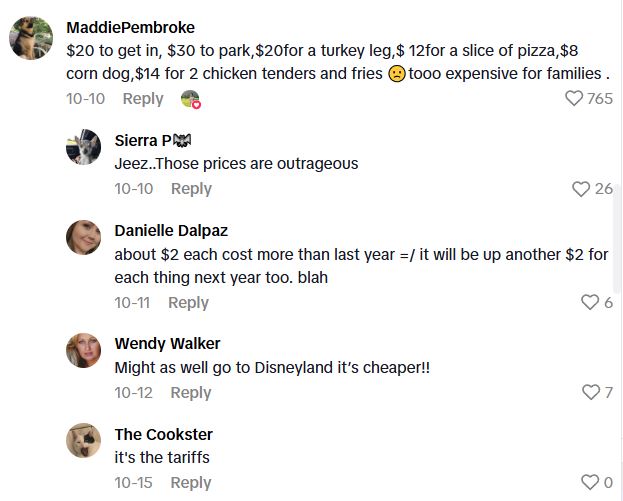
Task: Open Wendy Walker's profile picture
Action: point(83,350)
